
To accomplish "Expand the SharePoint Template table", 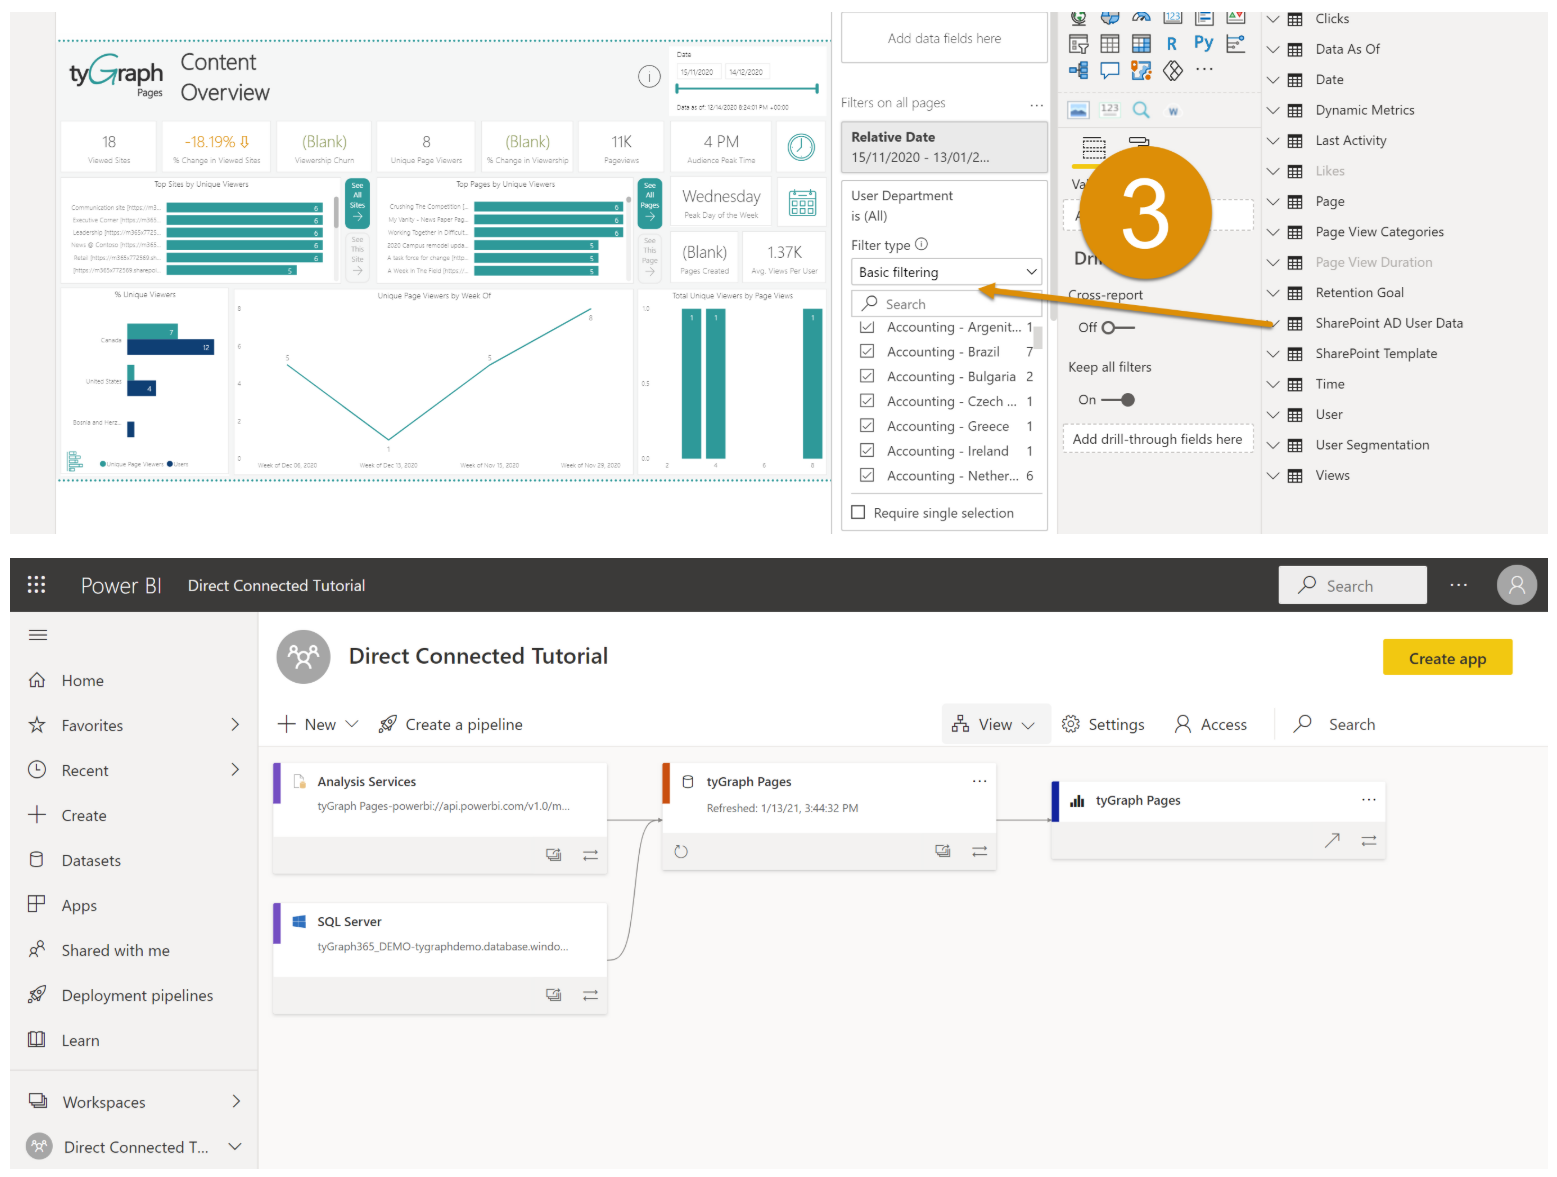I will click(1273, 354).
